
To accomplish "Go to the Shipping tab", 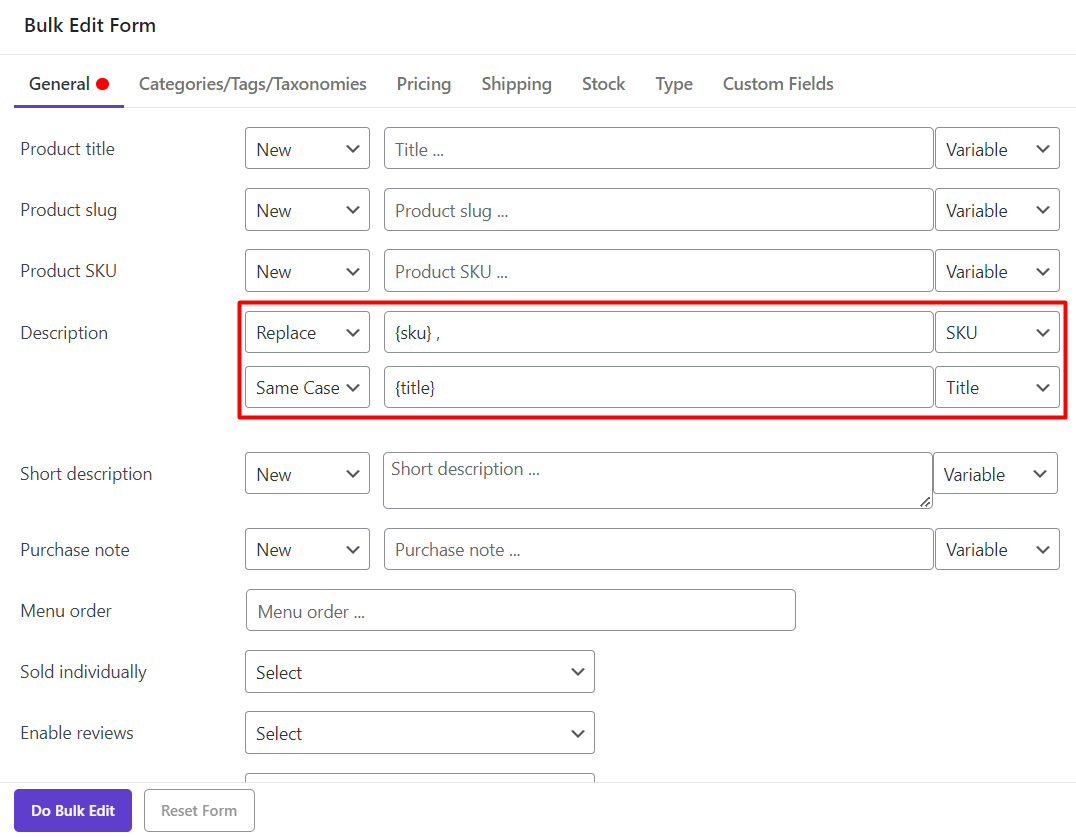I will [x=516, y=84].
